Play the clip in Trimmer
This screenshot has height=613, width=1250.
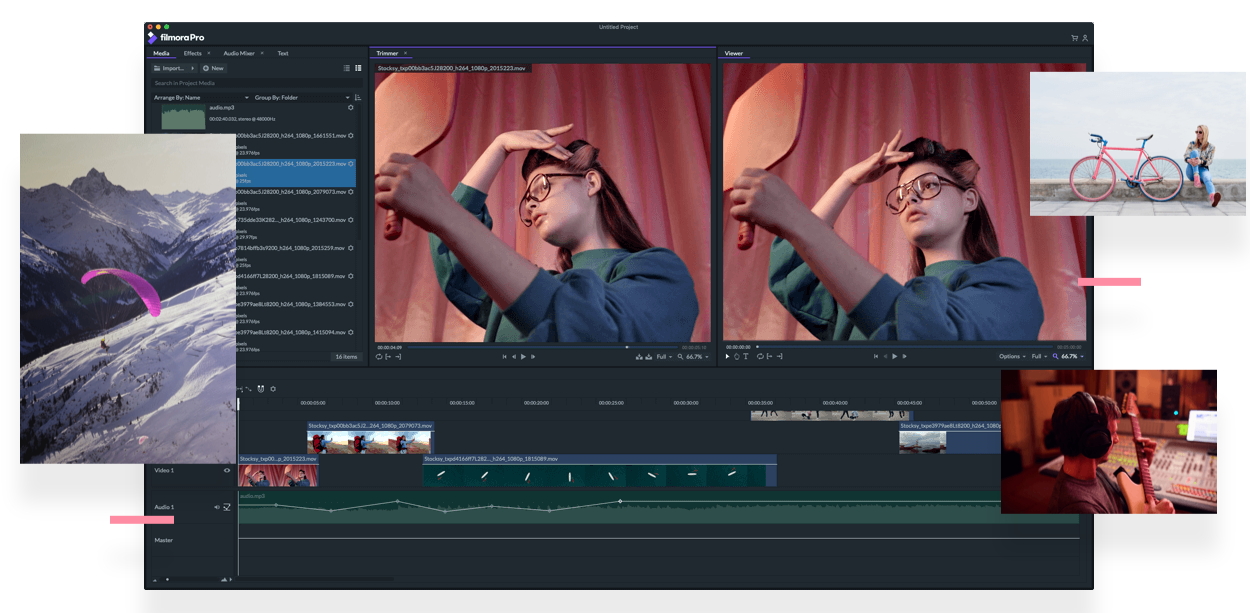click(x=524, y=356)
